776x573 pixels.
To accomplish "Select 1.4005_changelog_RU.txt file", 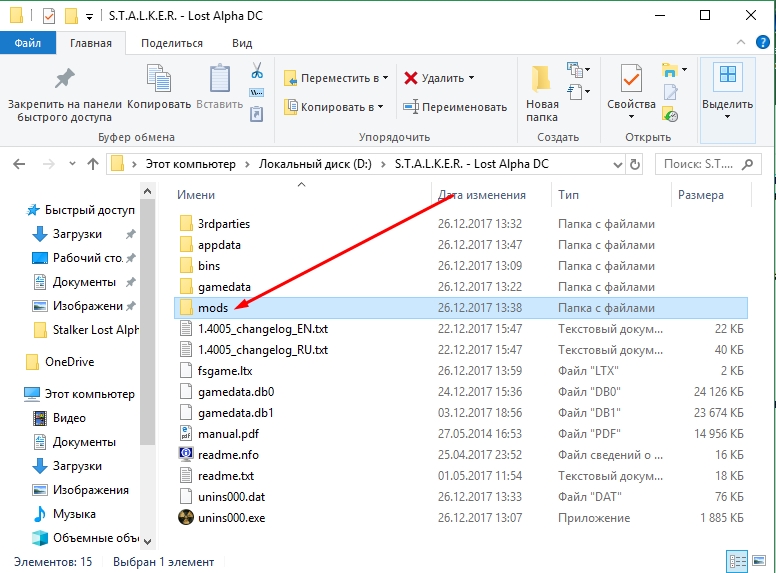I will pos(253,350).
